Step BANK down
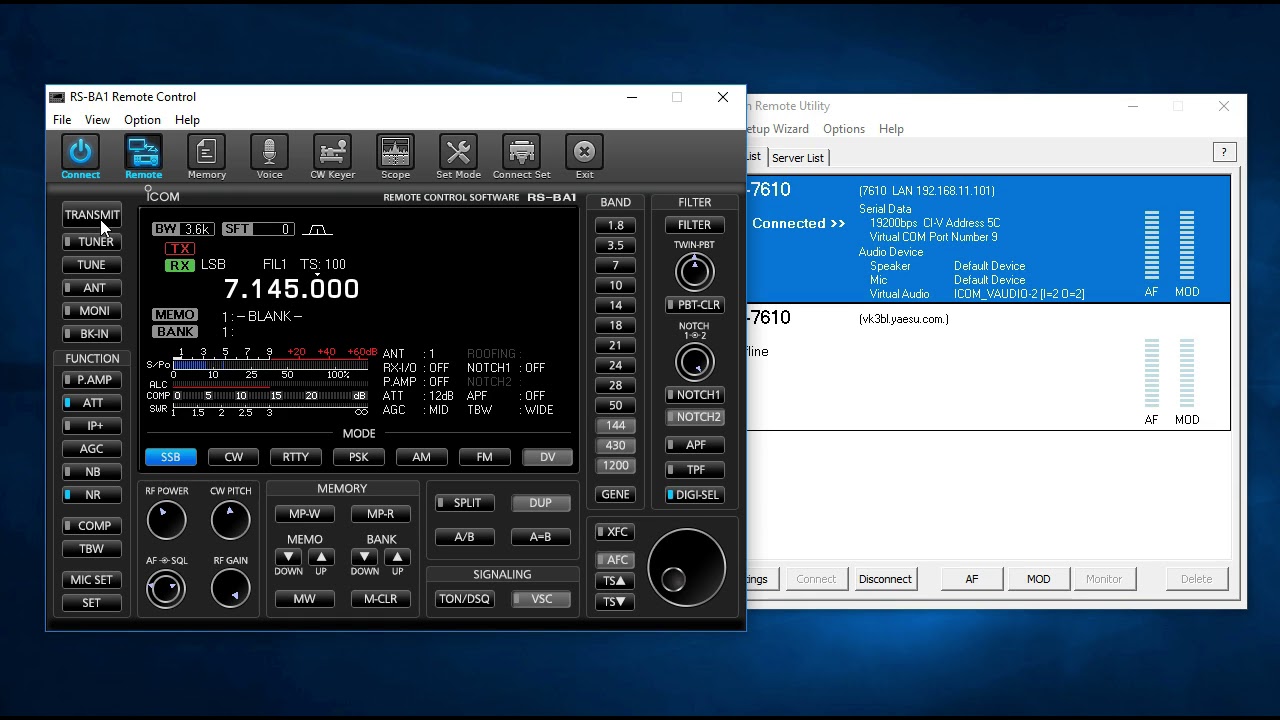 364,558
